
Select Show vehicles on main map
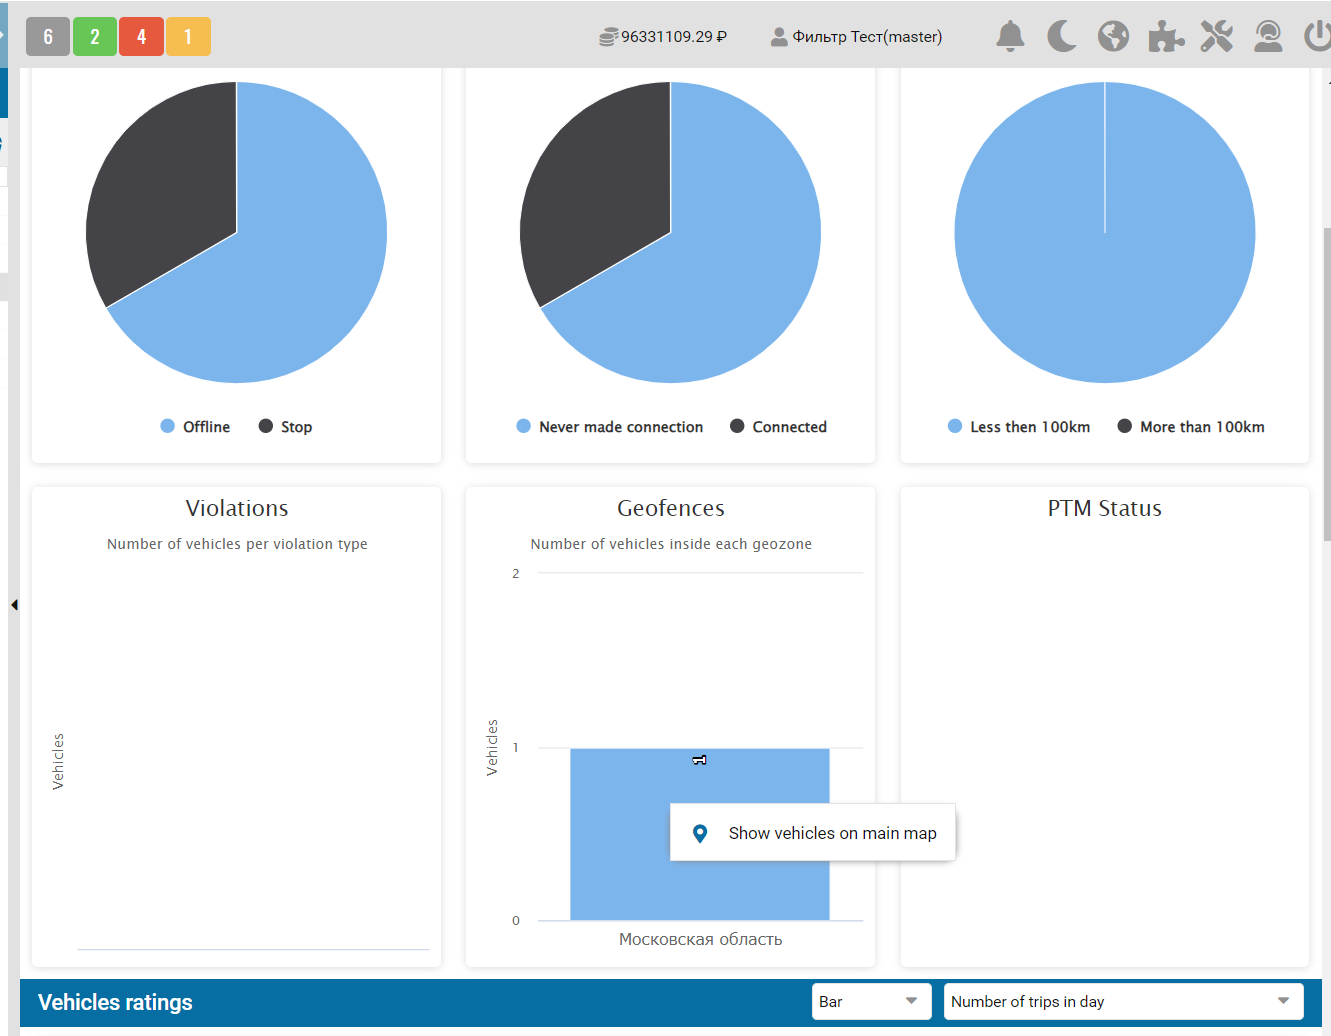[813, 833]
